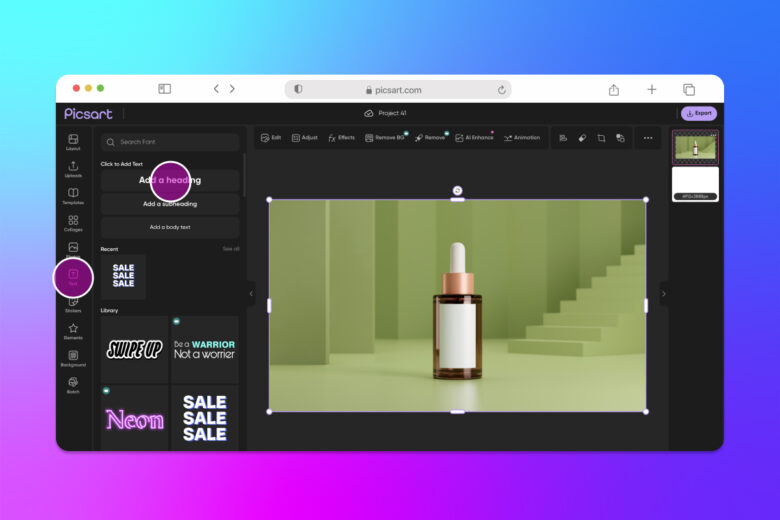Click Add a body text
Image resolution: width=780 pixels, height=520 pixels.
170,227
